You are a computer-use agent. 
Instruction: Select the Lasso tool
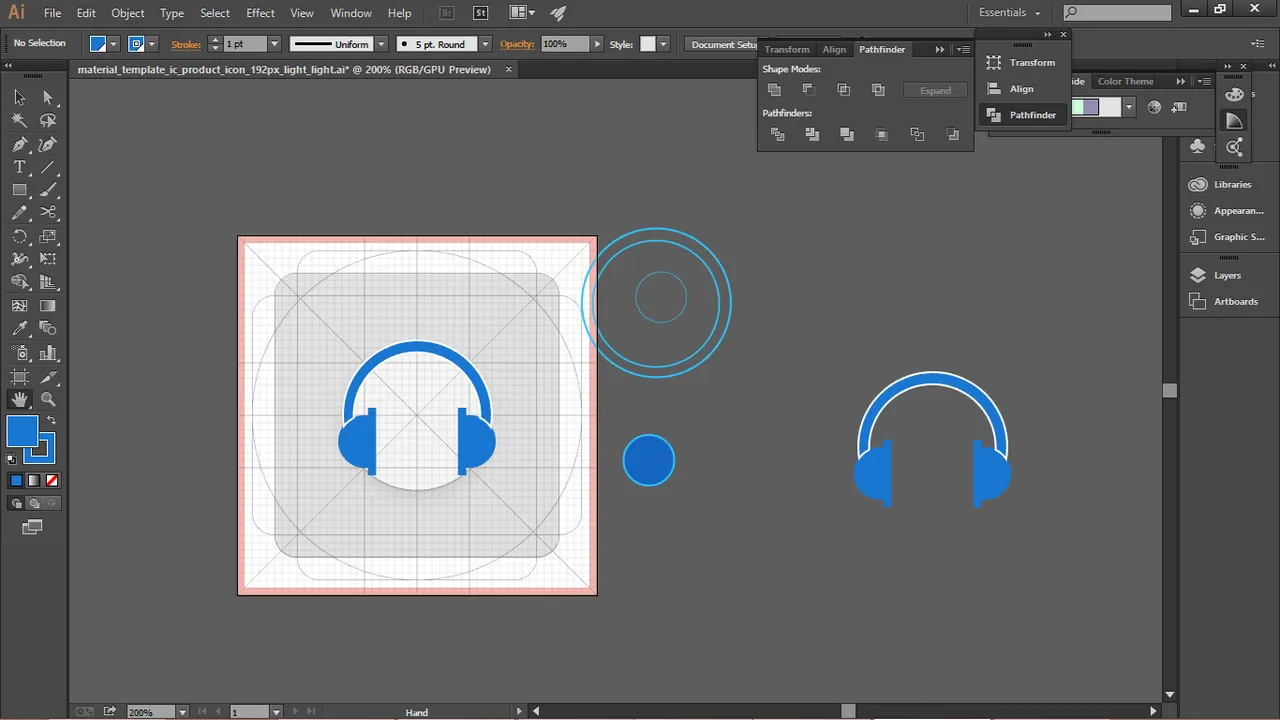[x=48, y=120]
